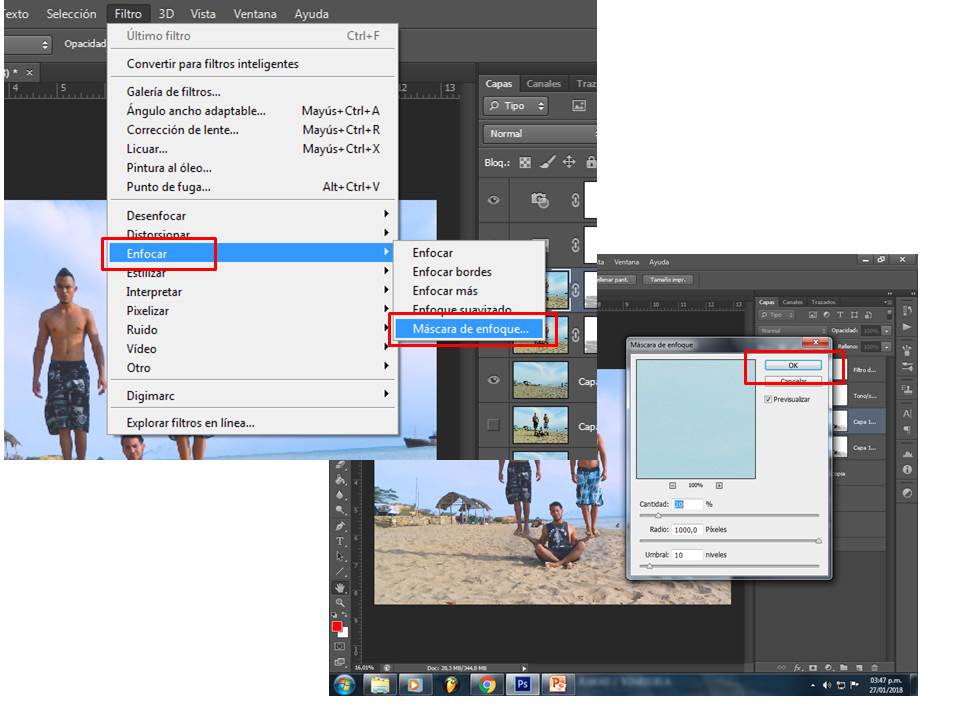Screen dimensions: 960x720
Task: Click the Radio slider handle
Action: tap(818, 541)
